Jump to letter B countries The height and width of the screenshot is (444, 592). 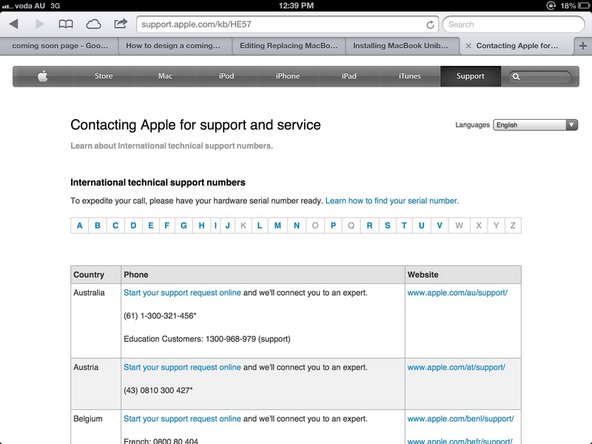click(x=97, y=225)
